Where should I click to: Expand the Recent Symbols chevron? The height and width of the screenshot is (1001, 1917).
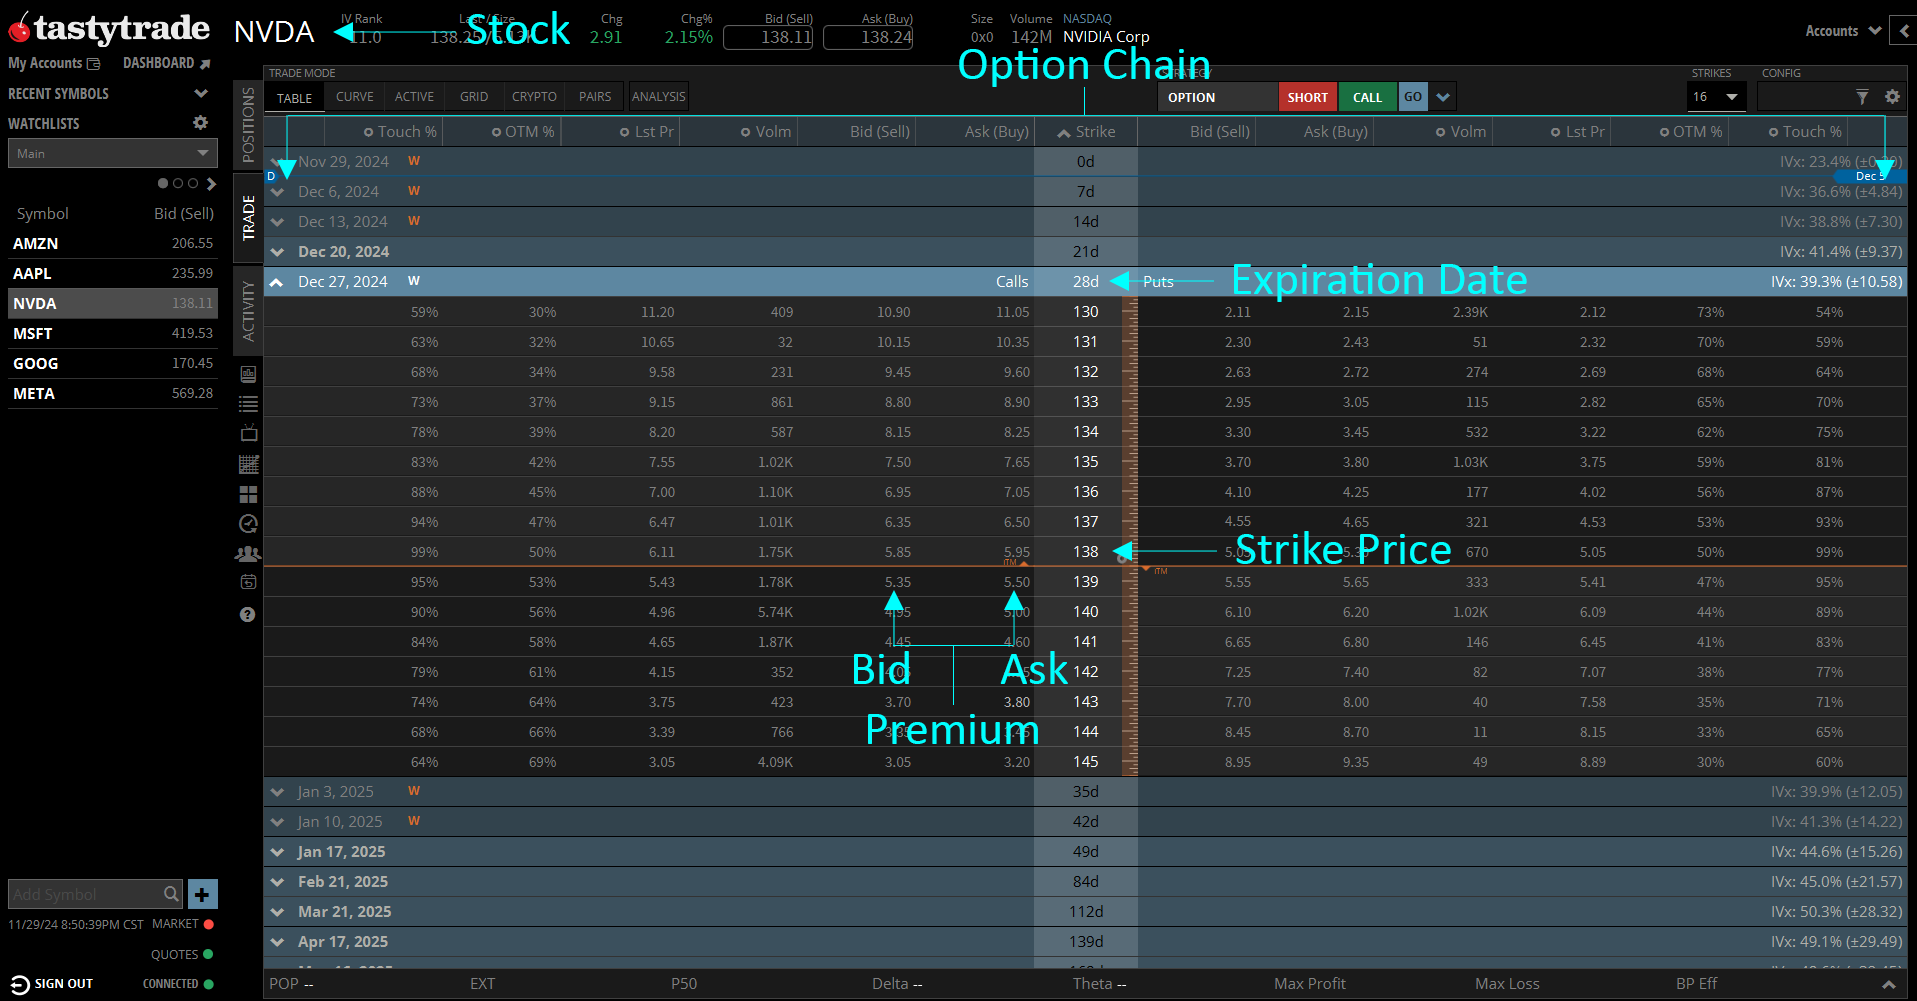tap(201, 94)
